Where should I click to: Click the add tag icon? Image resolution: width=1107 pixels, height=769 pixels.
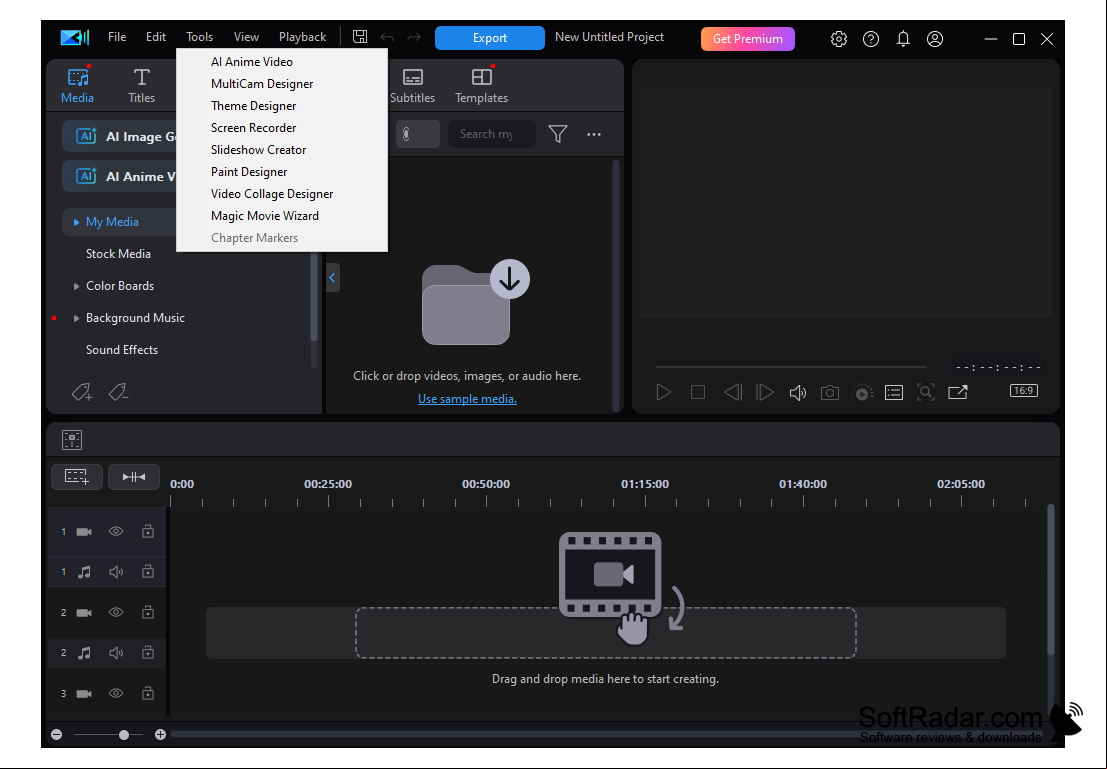pyautogui.click(x=82, y=392)
